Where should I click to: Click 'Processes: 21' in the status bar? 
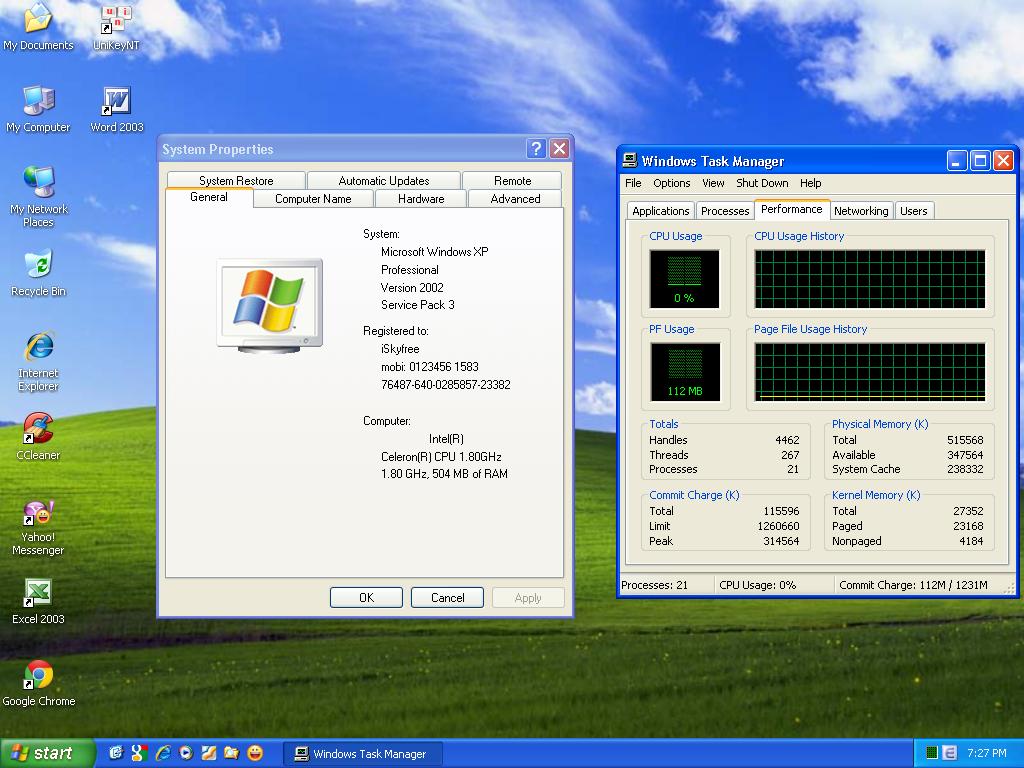pos(654,585)
